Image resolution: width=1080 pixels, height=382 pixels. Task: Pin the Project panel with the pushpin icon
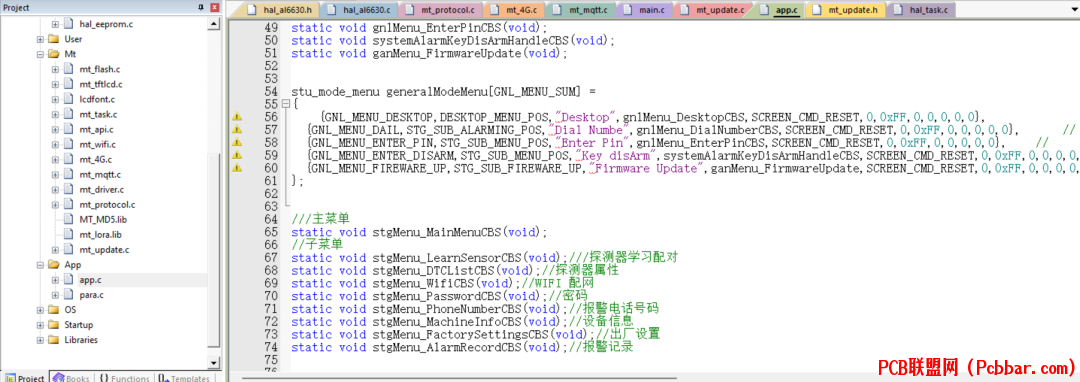pyautogui.click(x=201, y=7)
